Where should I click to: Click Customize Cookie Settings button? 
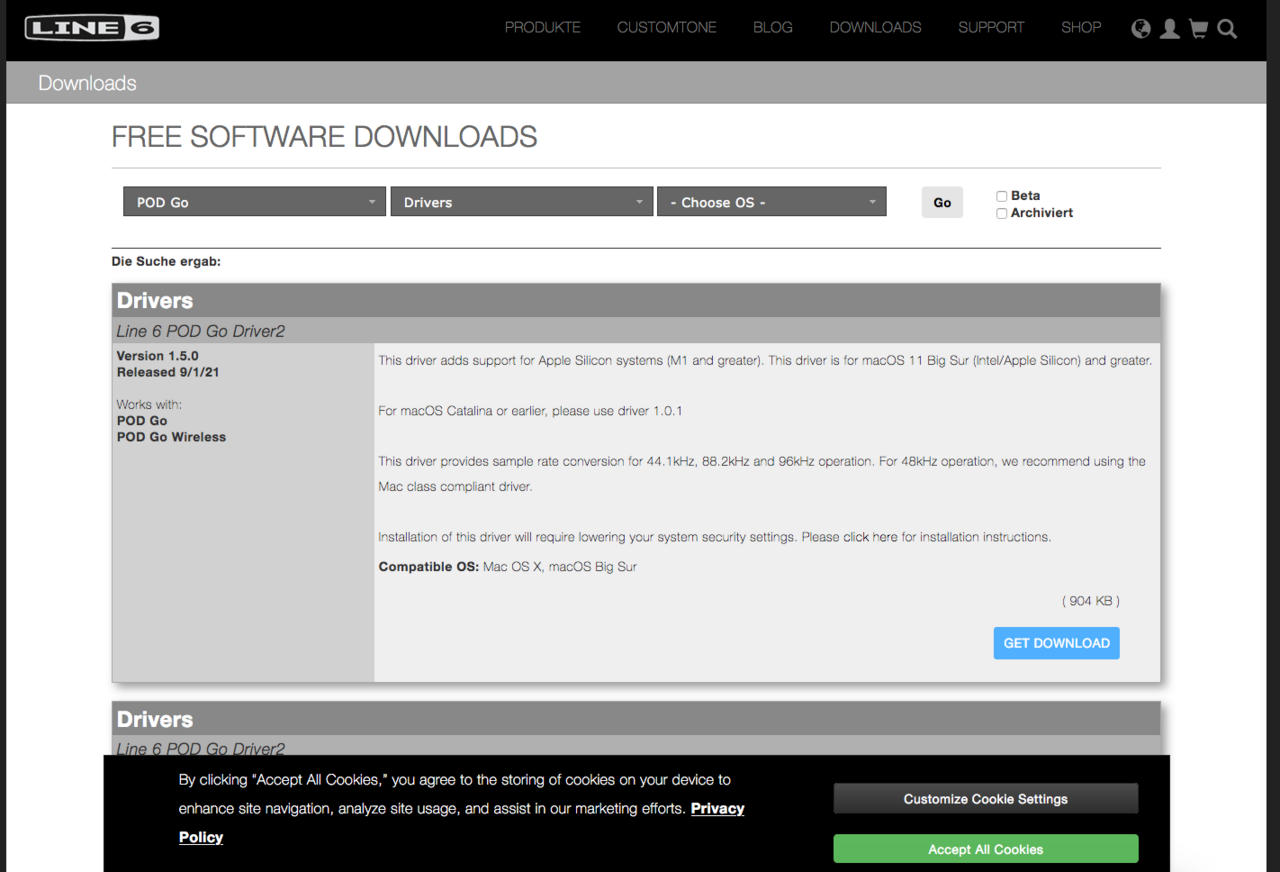tap(986, 799)
